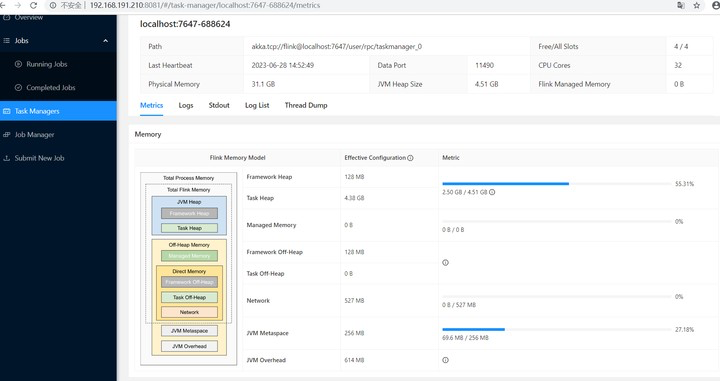Open the translate page icon
Viewport: 720px width, 381px height.
(x=681, y=6)
